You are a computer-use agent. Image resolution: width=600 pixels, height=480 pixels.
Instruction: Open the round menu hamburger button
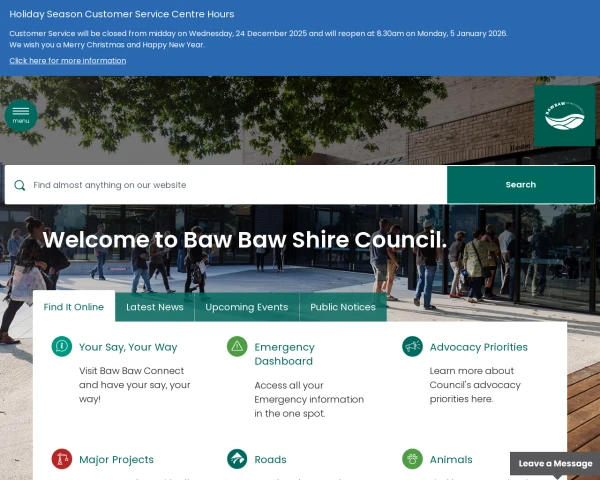(x=21, y=116)
